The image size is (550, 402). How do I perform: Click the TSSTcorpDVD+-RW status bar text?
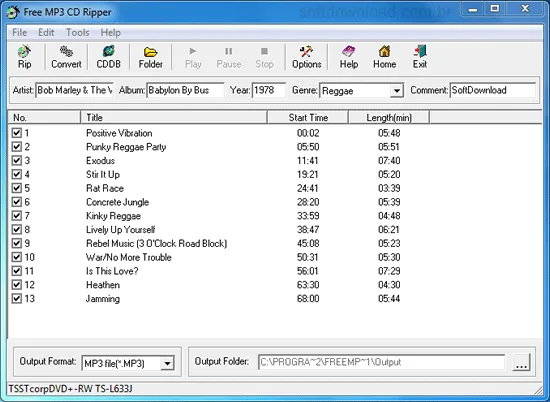[70, 389]
